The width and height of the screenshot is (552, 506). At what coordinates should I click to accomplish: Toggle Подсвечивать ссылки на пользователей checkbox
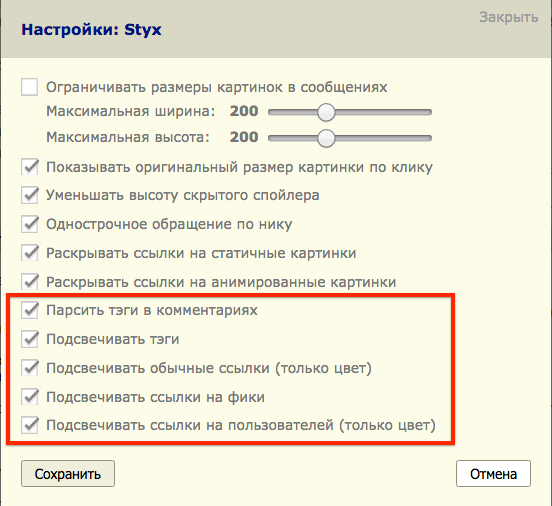pyautogui.click(x=30, y=425)
